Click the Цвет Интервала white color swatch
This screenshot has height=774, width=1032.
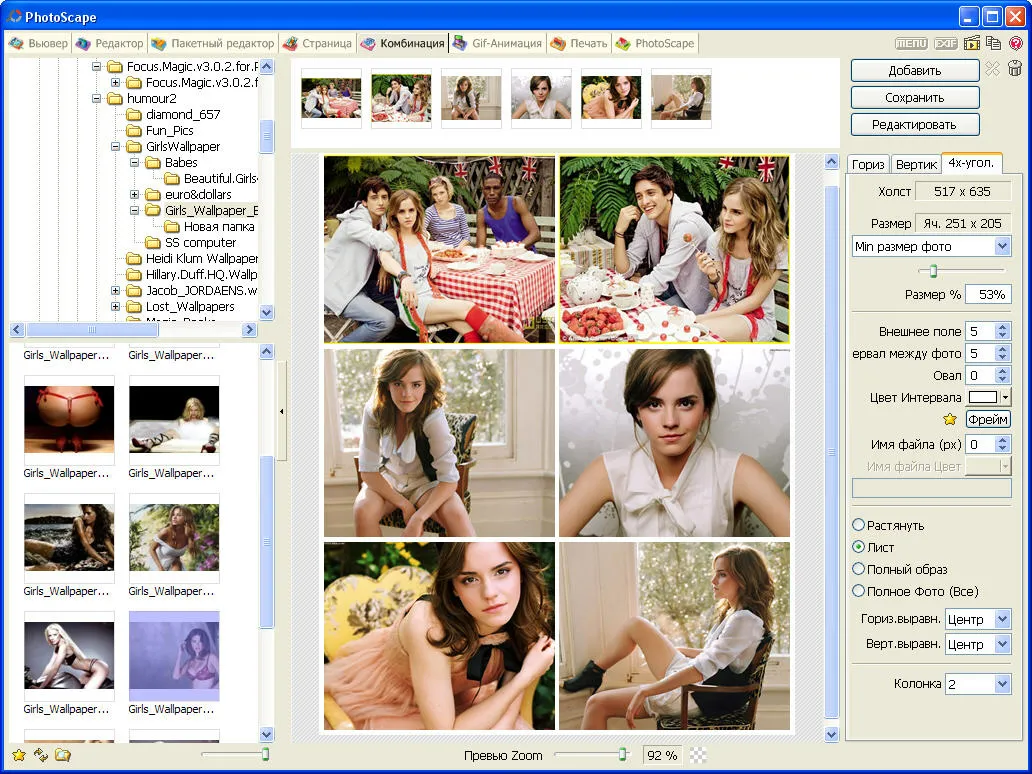pyautogui.click(x=983, y=398)
